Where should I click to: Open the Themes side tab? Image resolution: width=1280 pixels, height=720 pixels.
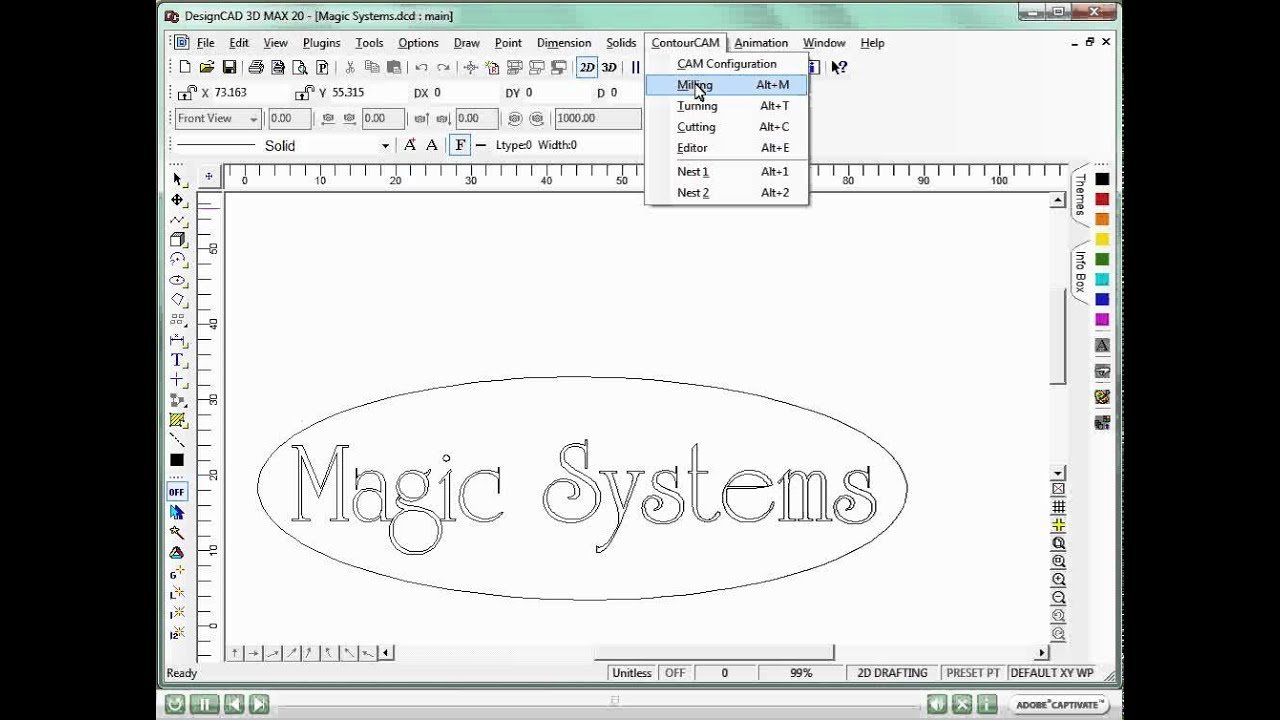(x=1080, y=194)
